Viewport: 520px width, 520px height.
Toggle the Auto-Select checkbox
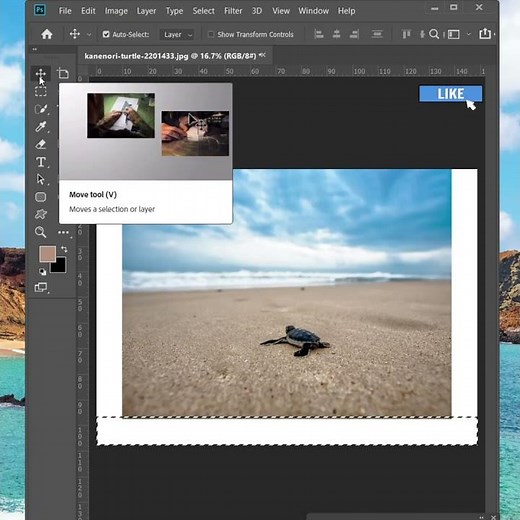coord(106,34)
